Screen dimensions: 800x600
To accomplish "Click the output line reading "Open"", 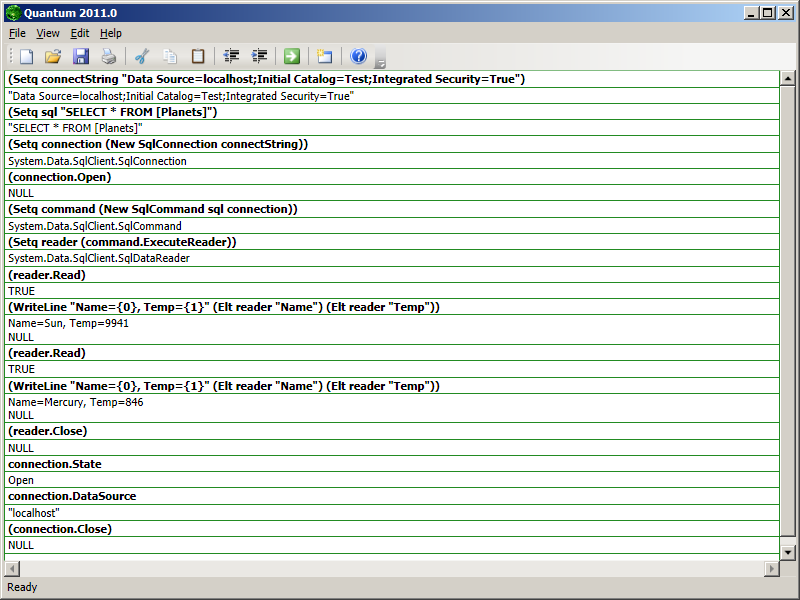I will coord(392,480).
